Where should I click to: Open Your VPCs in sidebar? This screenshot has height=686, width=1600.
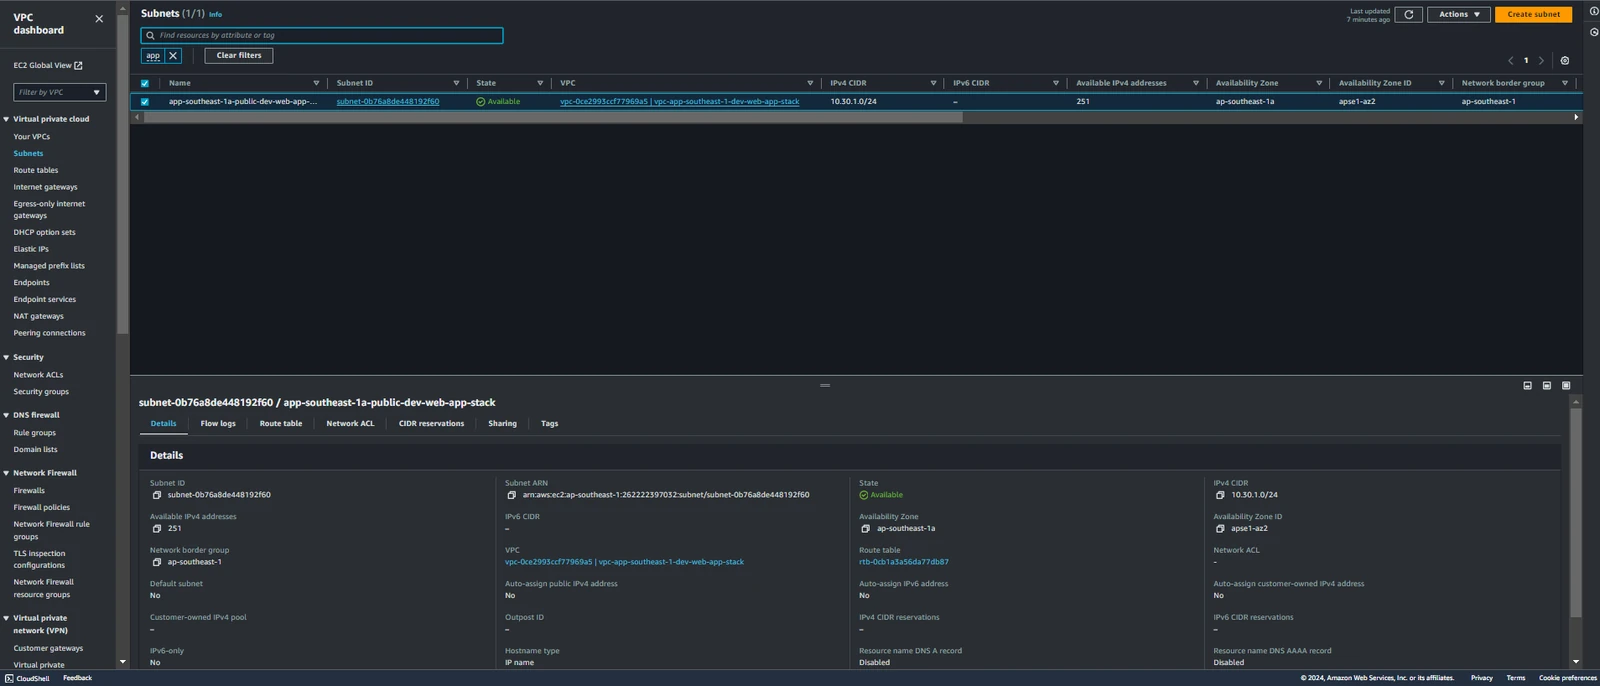[32, 137]
